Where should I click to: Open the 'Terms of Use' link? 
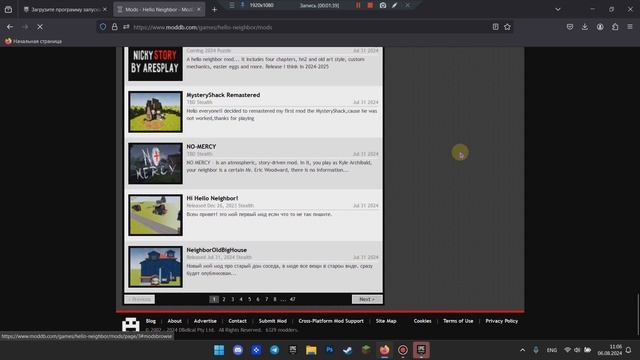[x=458, y=321]
